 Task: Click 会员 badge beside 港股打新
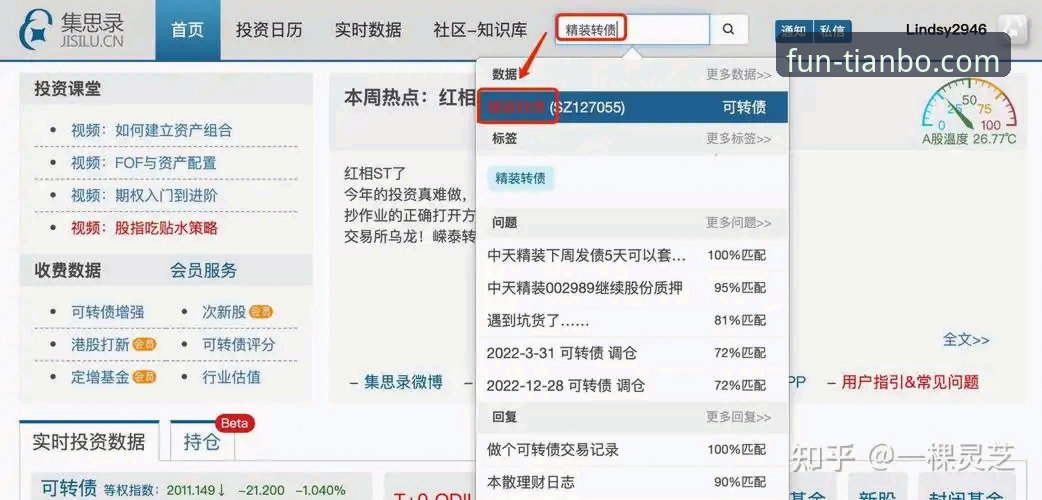click(144, 344)
